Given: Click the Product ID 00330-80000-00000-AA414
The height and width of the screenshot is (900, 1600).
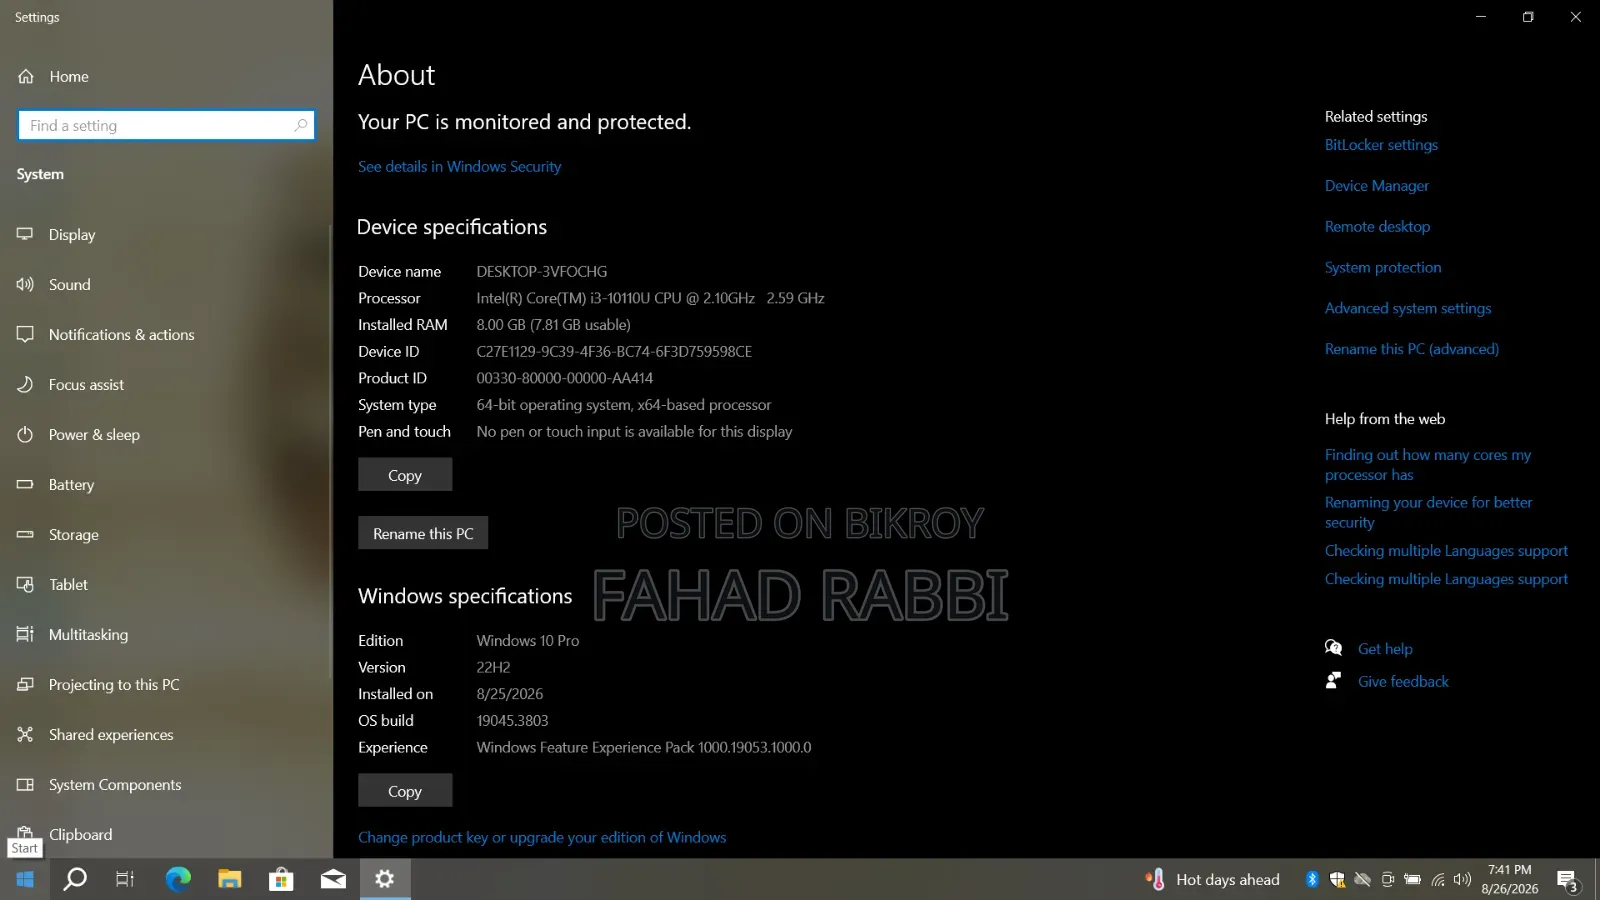Looking at the screenshot, I should pos(565,378).
